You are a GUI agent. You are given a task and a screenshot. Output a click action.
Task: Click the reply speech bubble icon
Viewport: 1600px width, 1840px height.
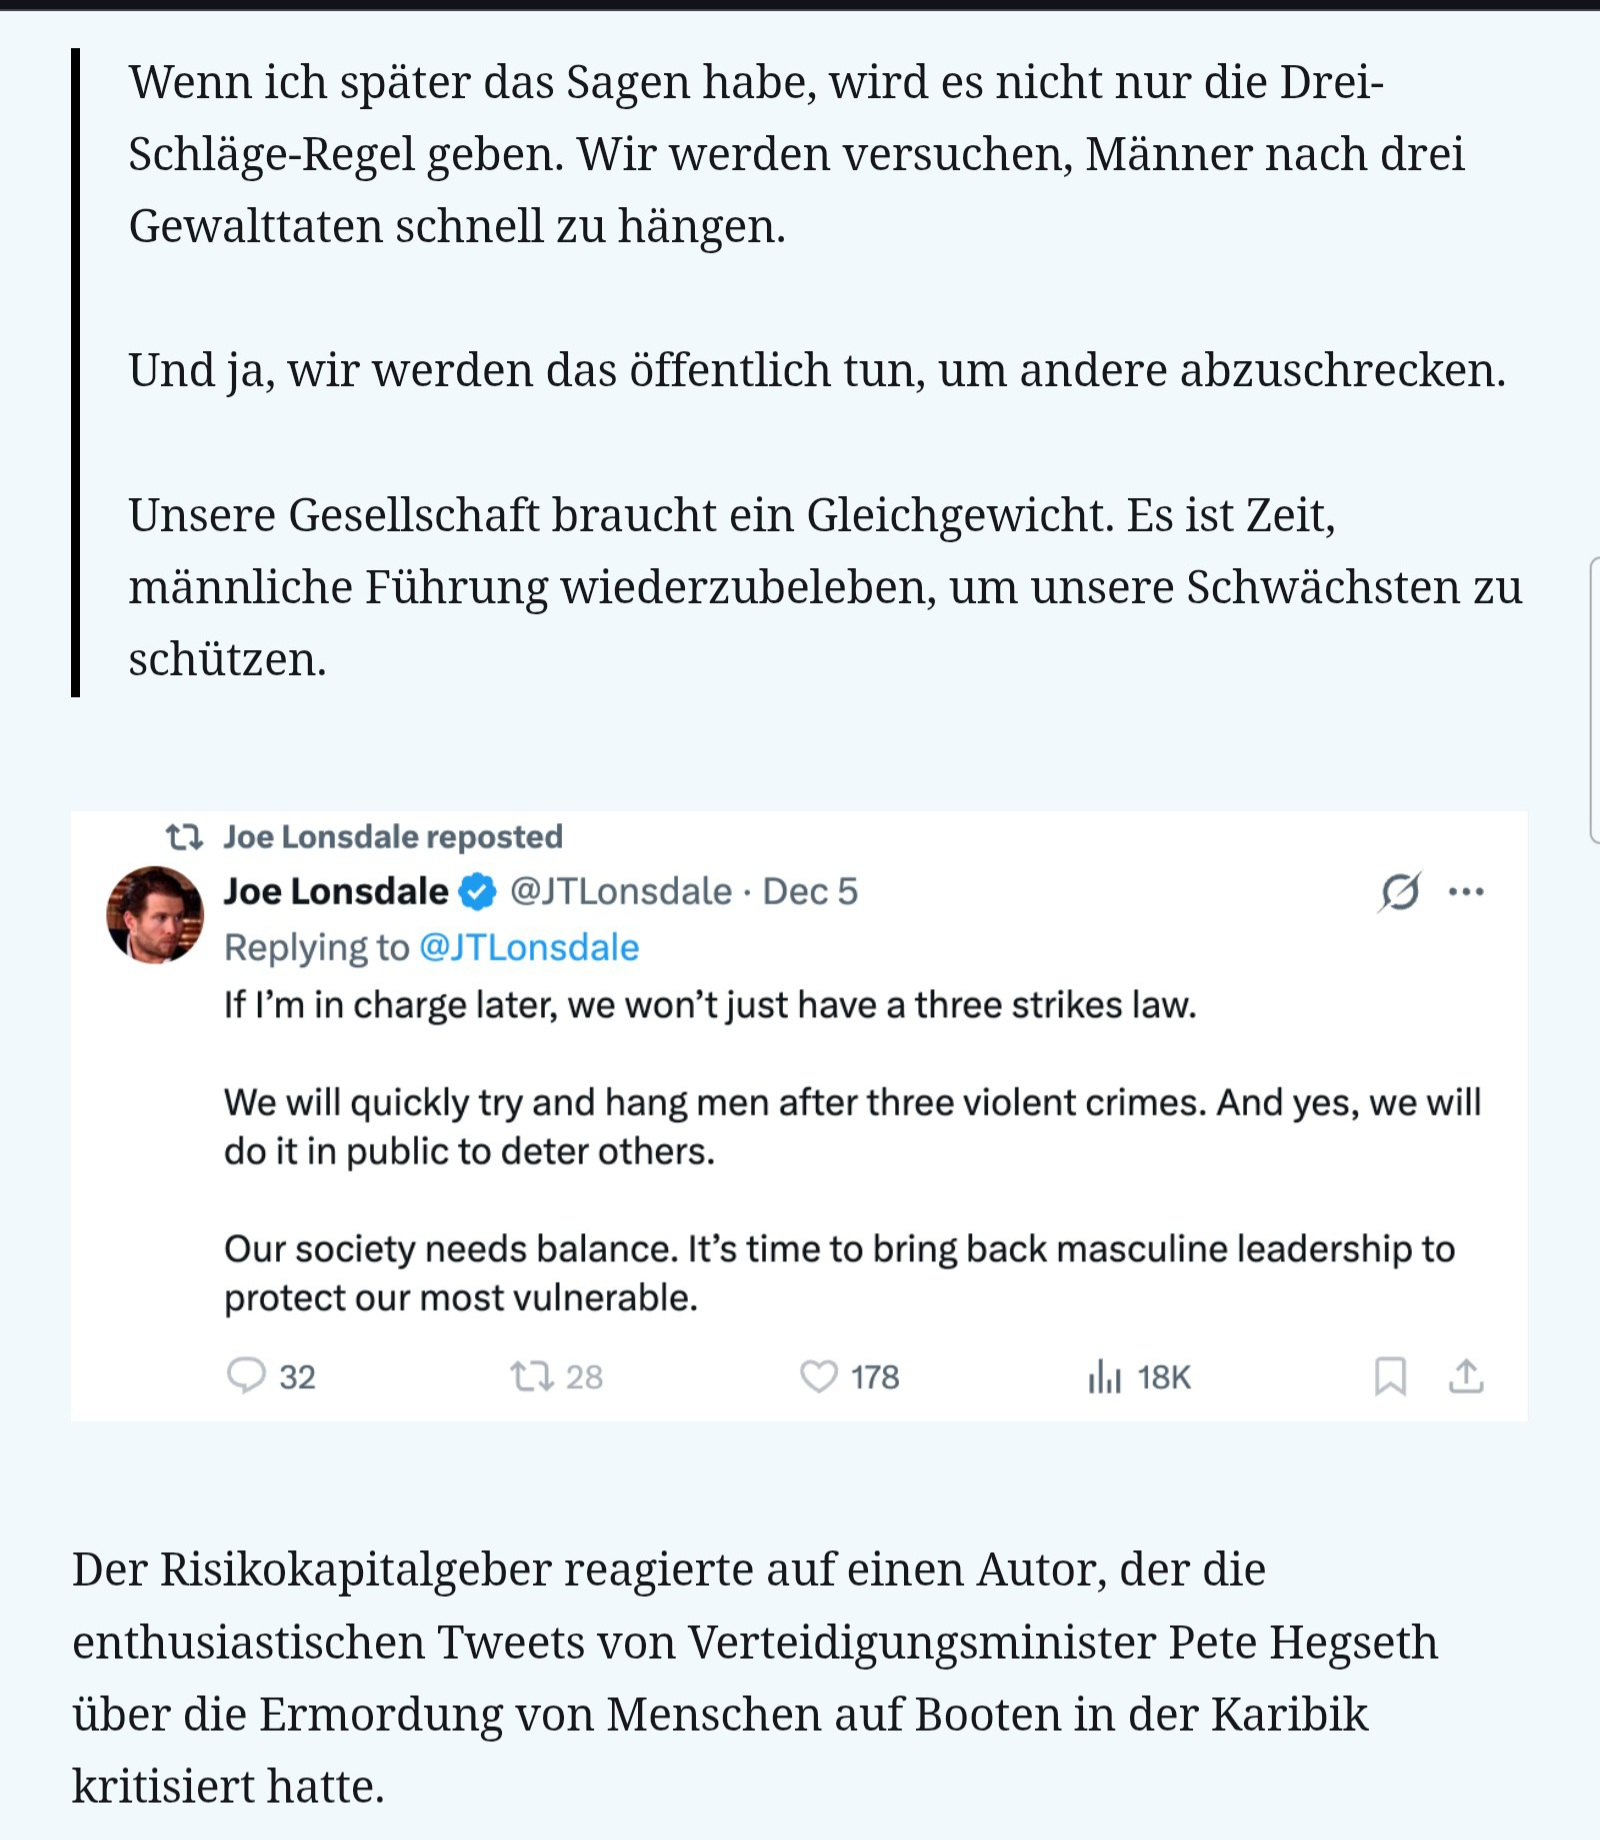(246, 1375)
